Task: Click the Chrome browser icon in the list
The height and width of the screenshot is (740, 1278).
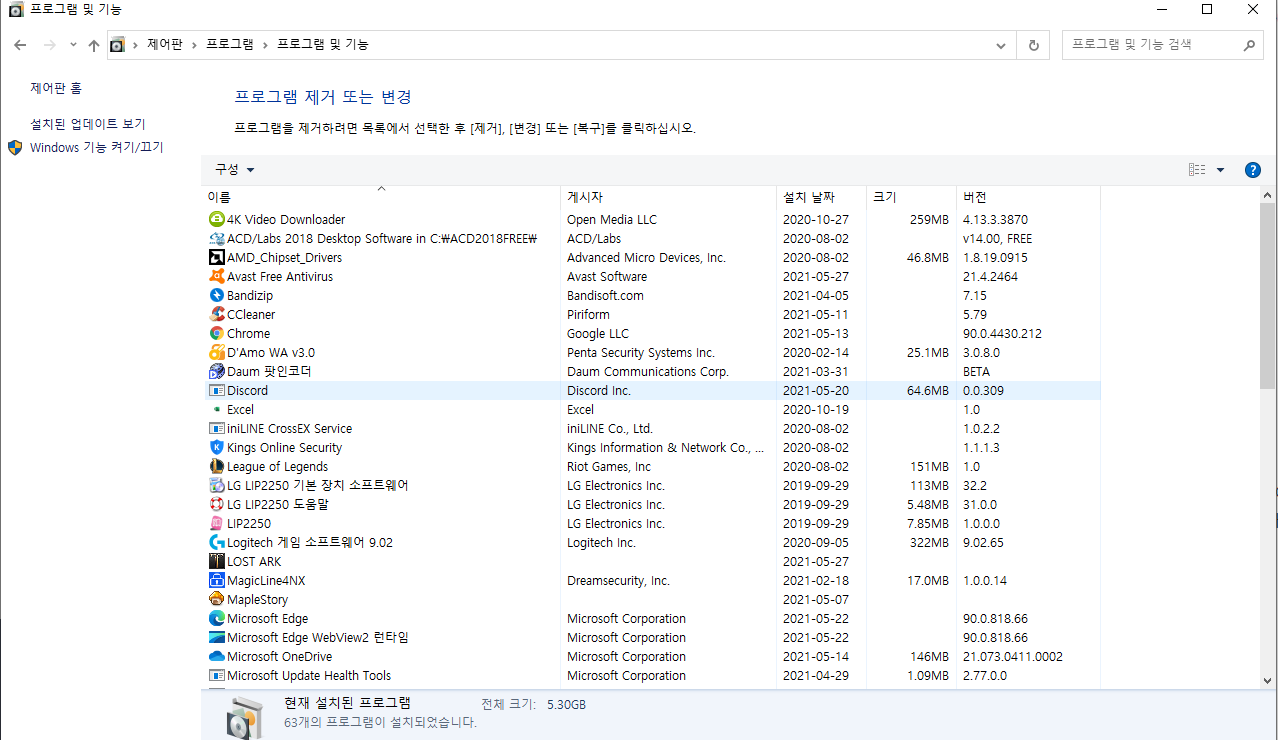Action: pyautogui.click(x=217, y=333)
